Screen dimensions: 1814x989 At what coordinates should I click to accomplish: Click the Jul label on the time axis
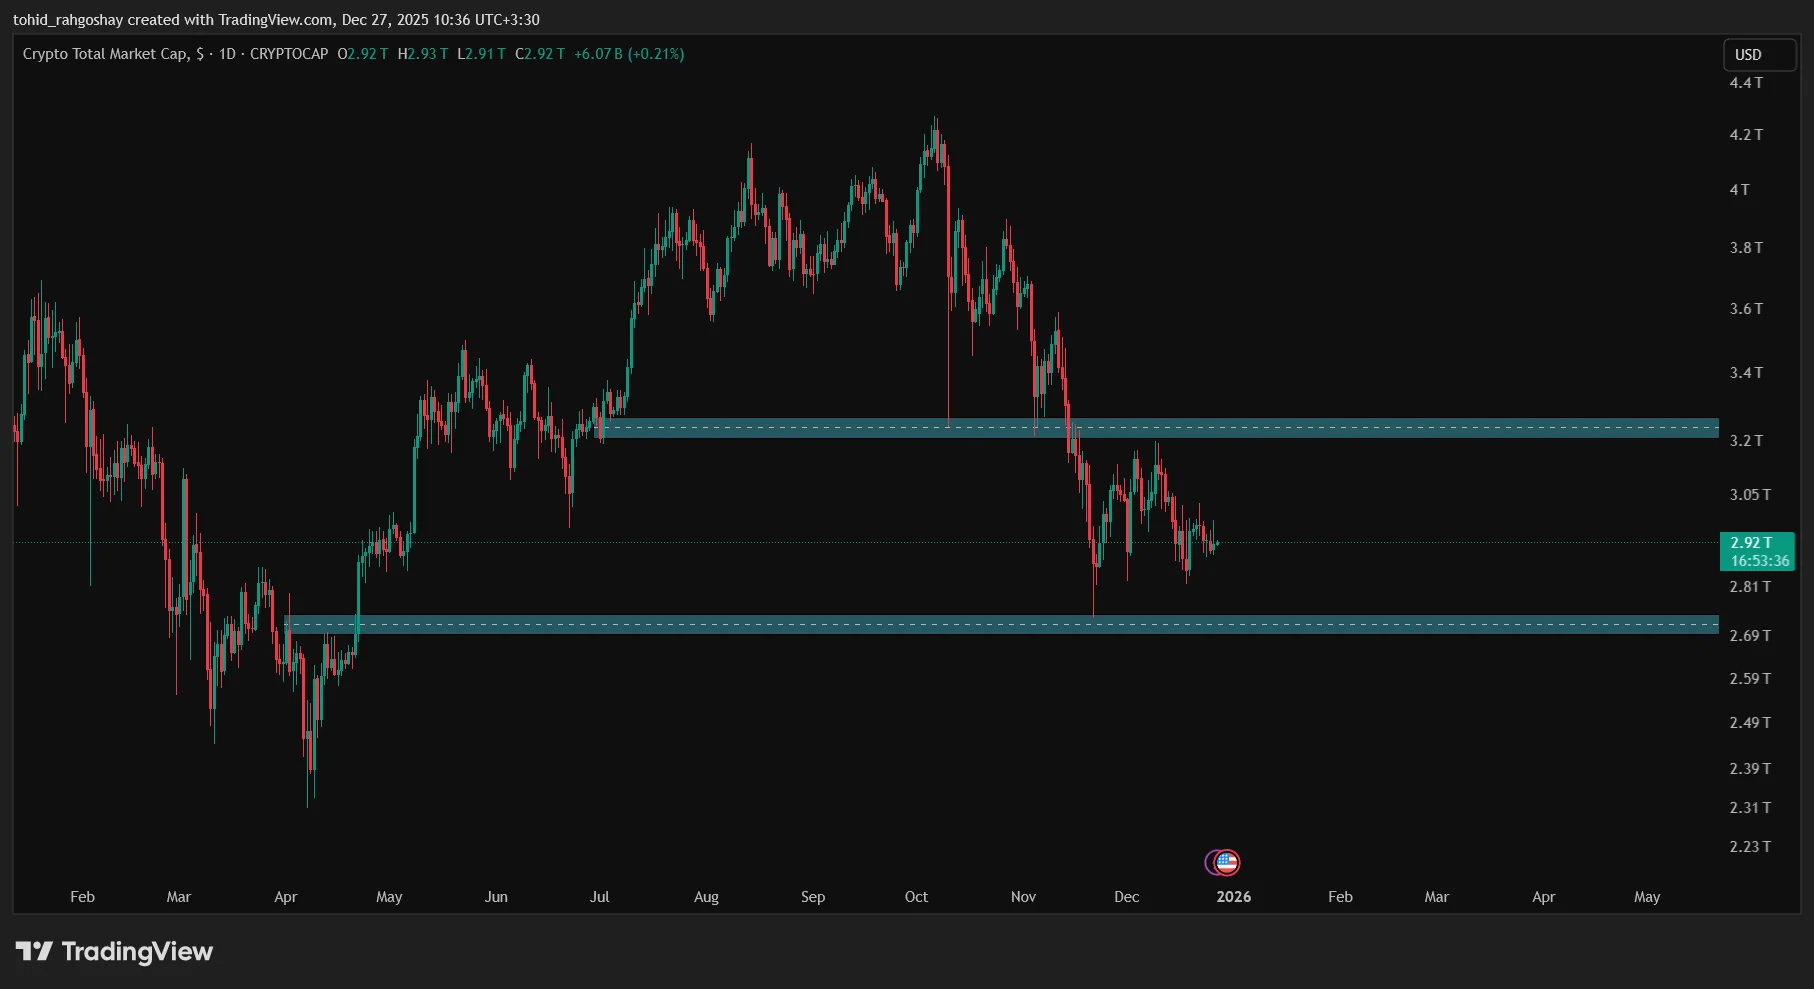click(599, 897)
